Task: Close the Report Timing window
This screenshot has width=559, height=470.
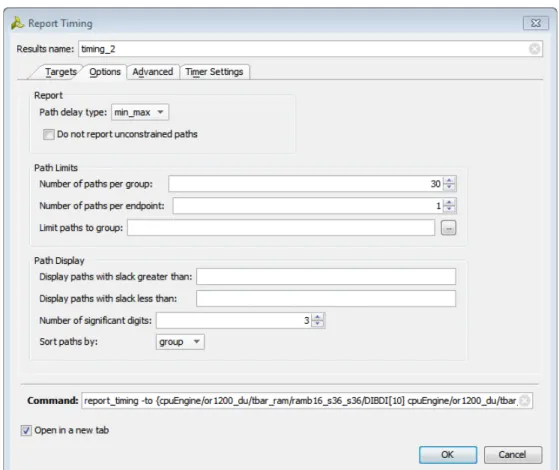Action: [536, 23]
